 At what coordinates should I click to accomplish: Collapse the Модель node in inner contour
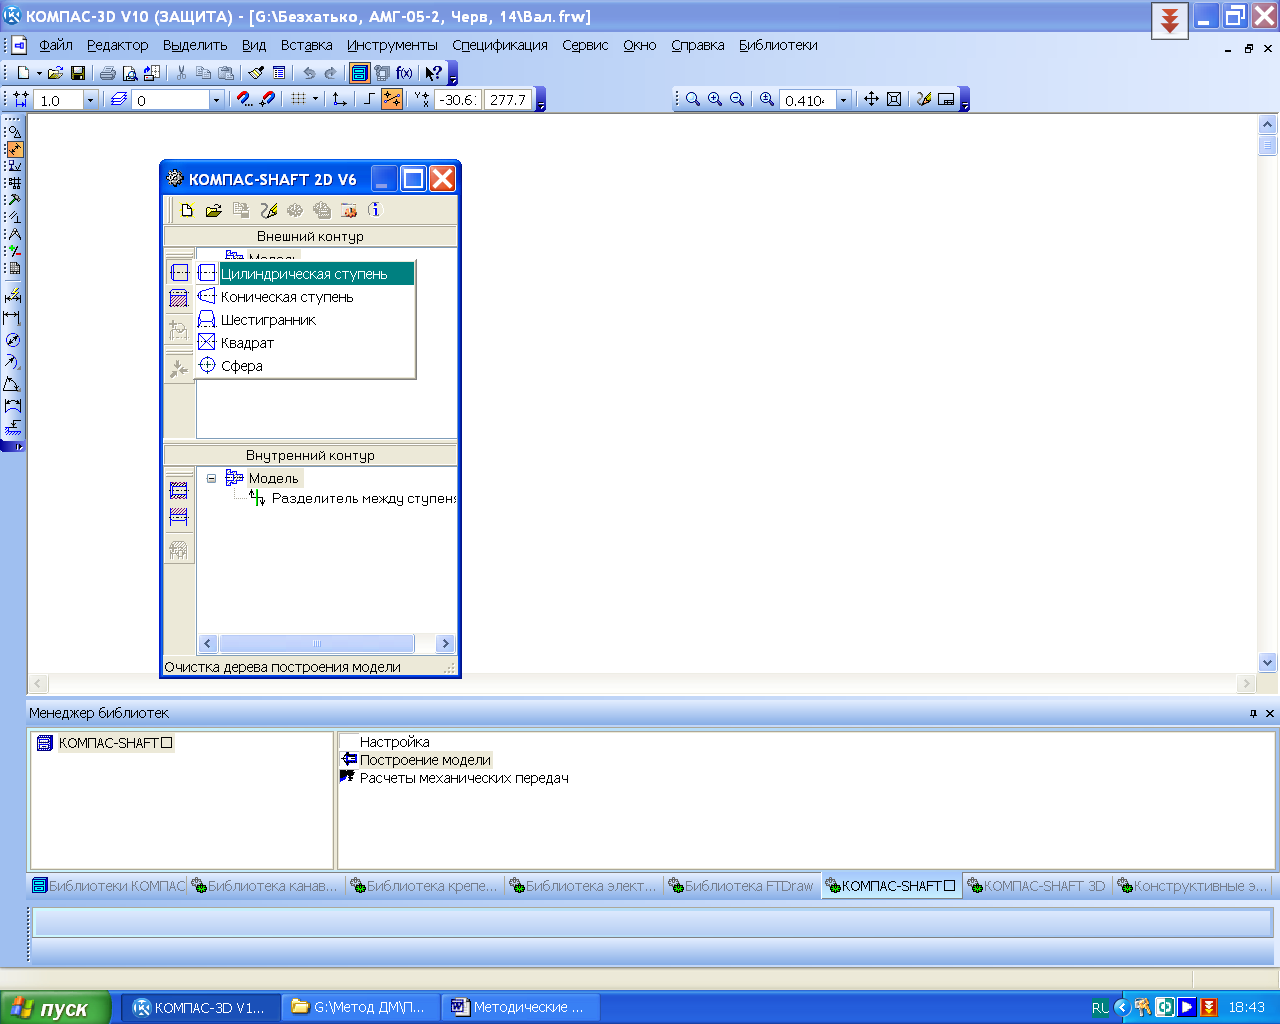[212, 479]
